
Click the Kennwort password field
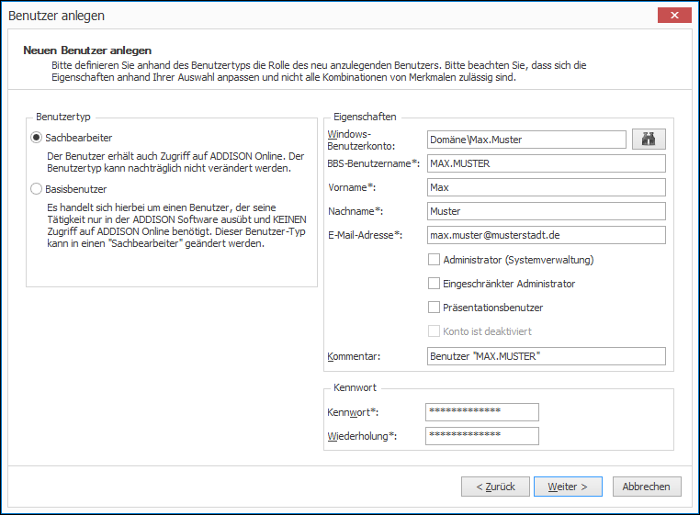(482, 412)
